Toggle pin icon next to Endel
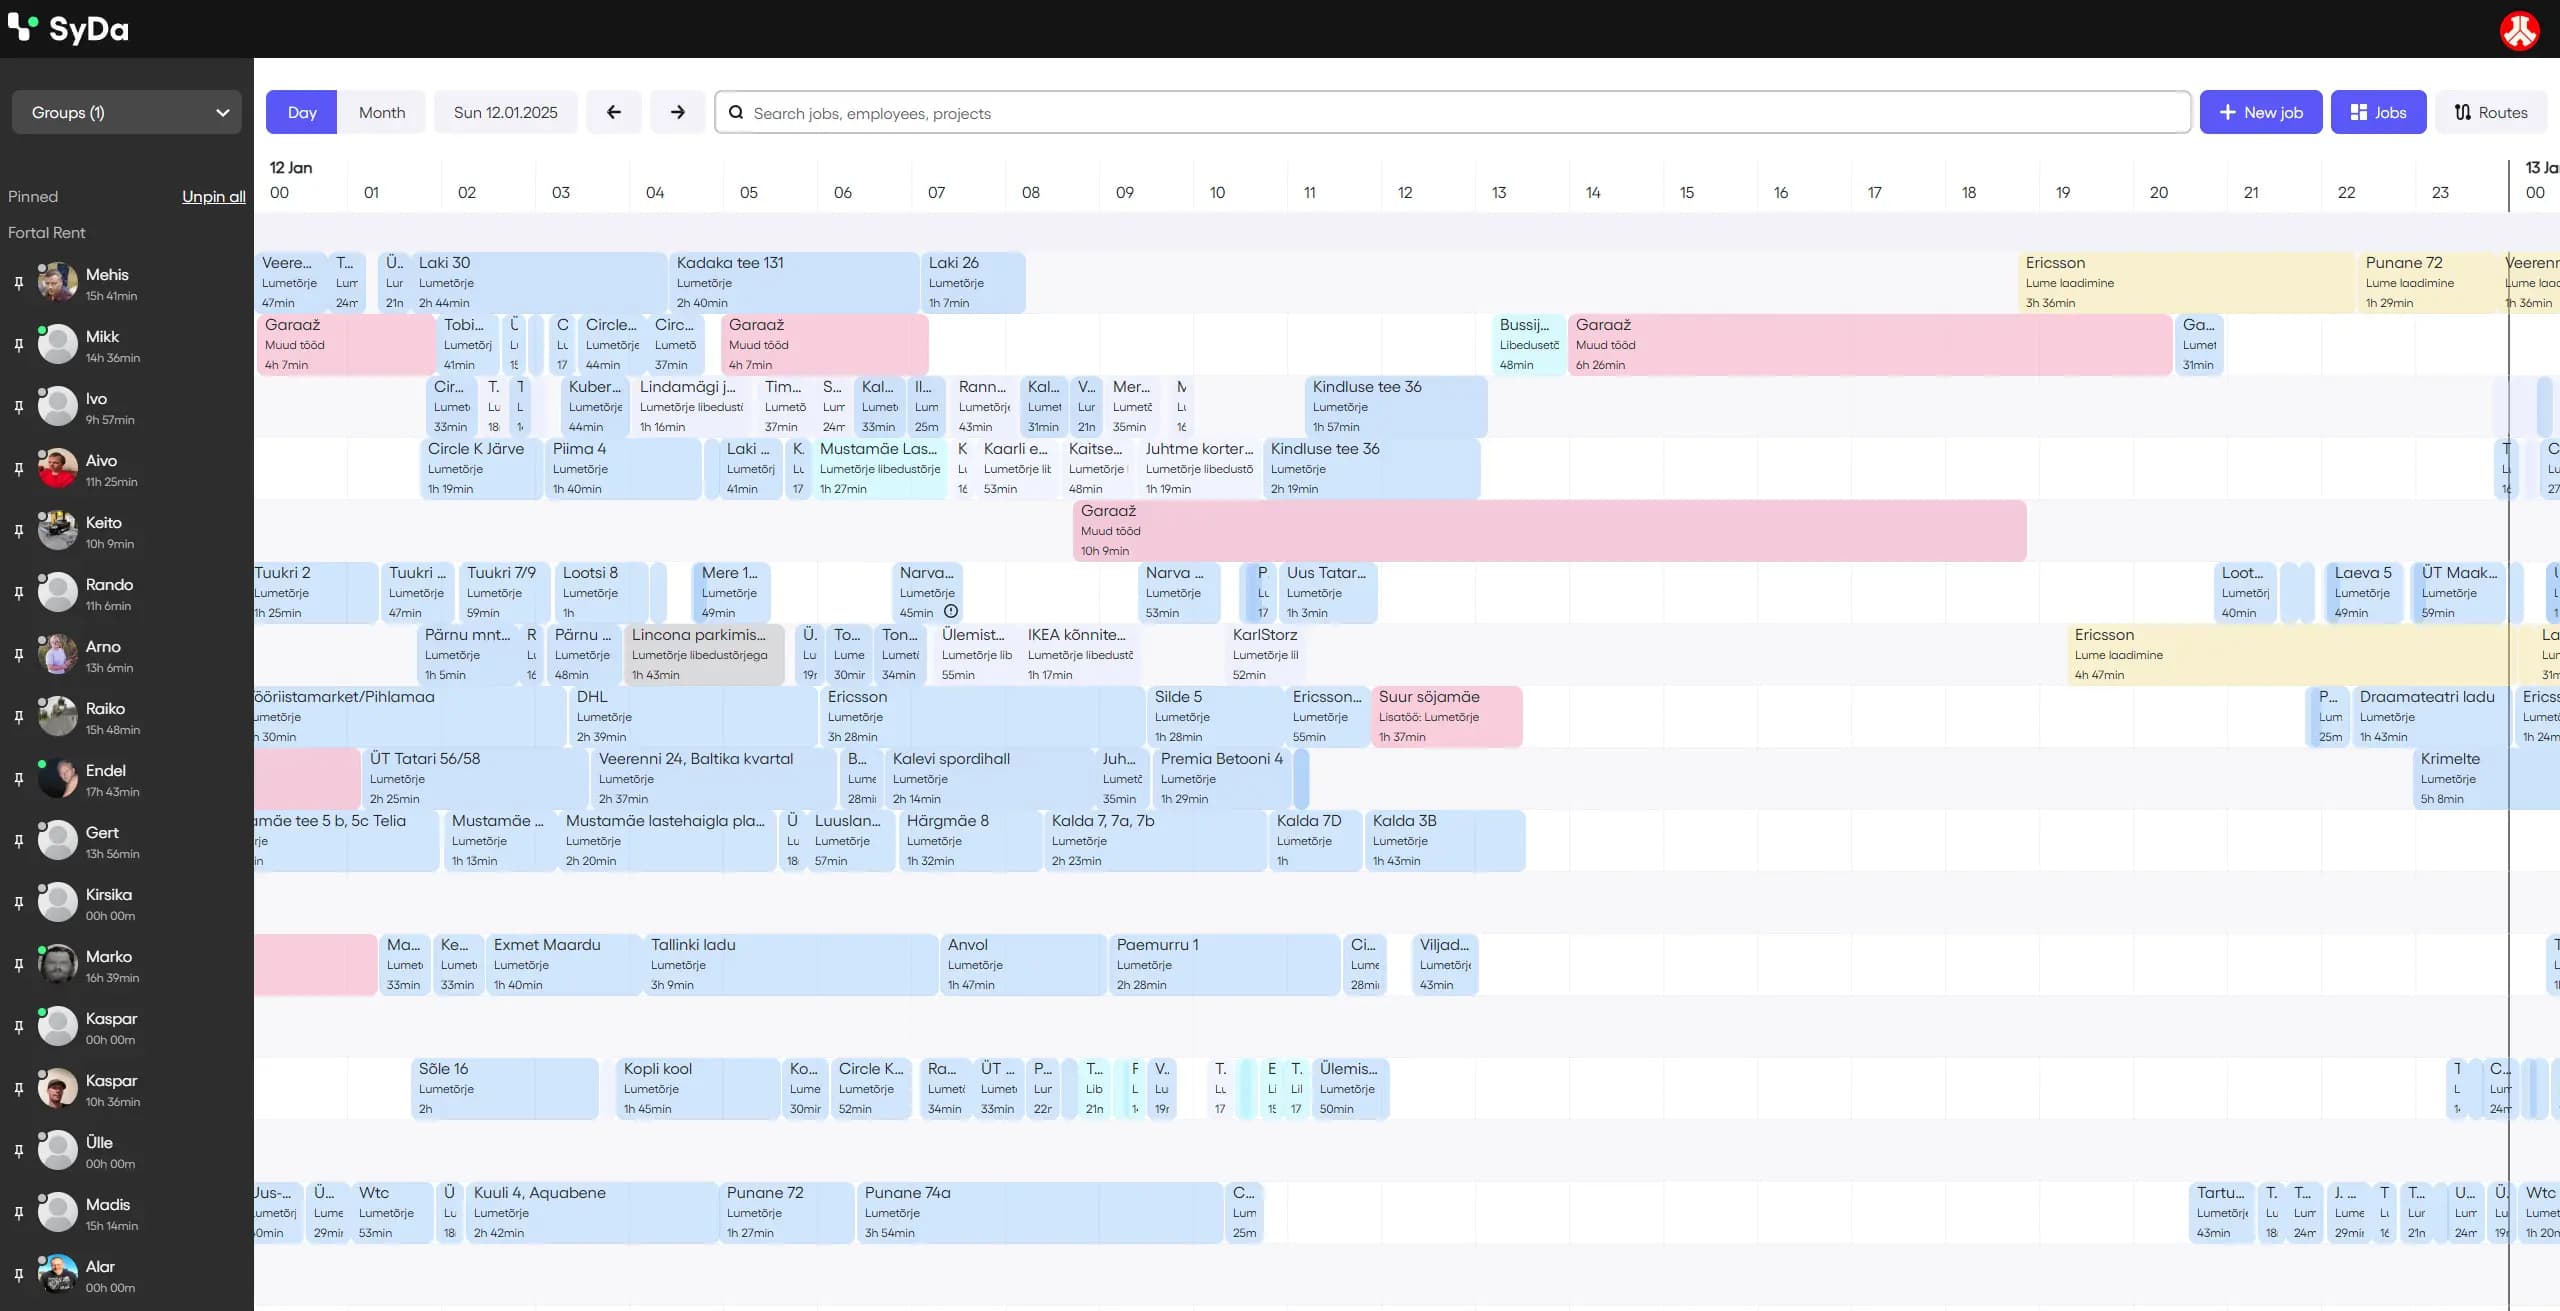The image size is (2560, 1311). point(19,779)
